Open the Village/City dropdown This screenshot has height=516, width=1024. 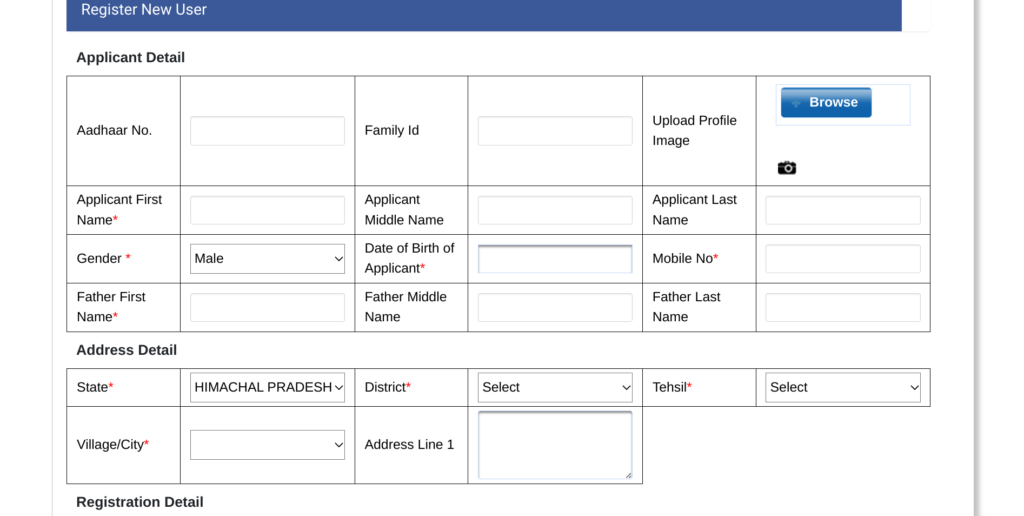267,445
